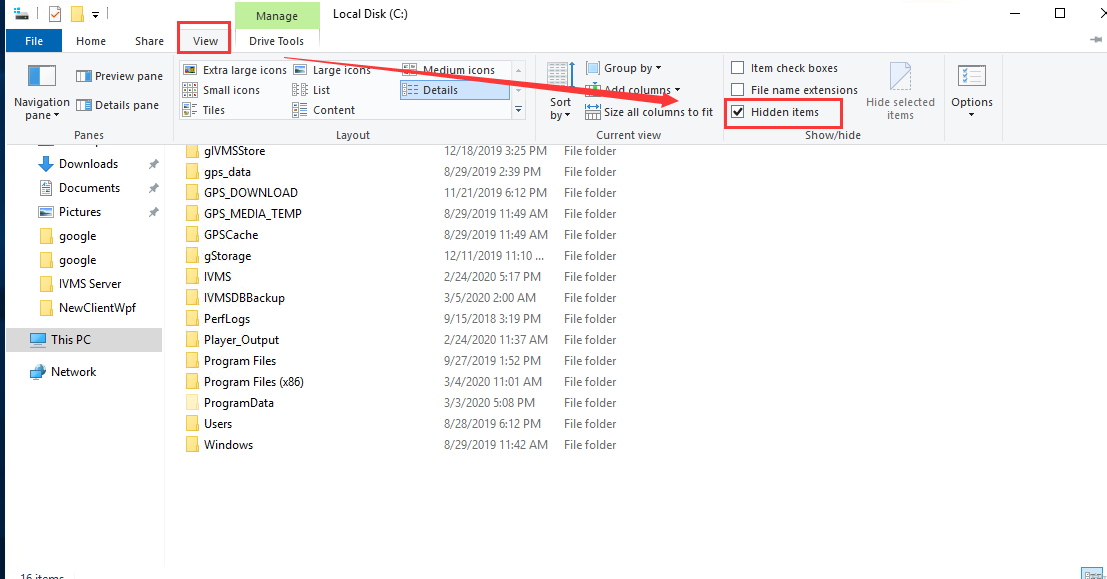
Task: Open the Navigation pane button
Action: click(42, 91)
